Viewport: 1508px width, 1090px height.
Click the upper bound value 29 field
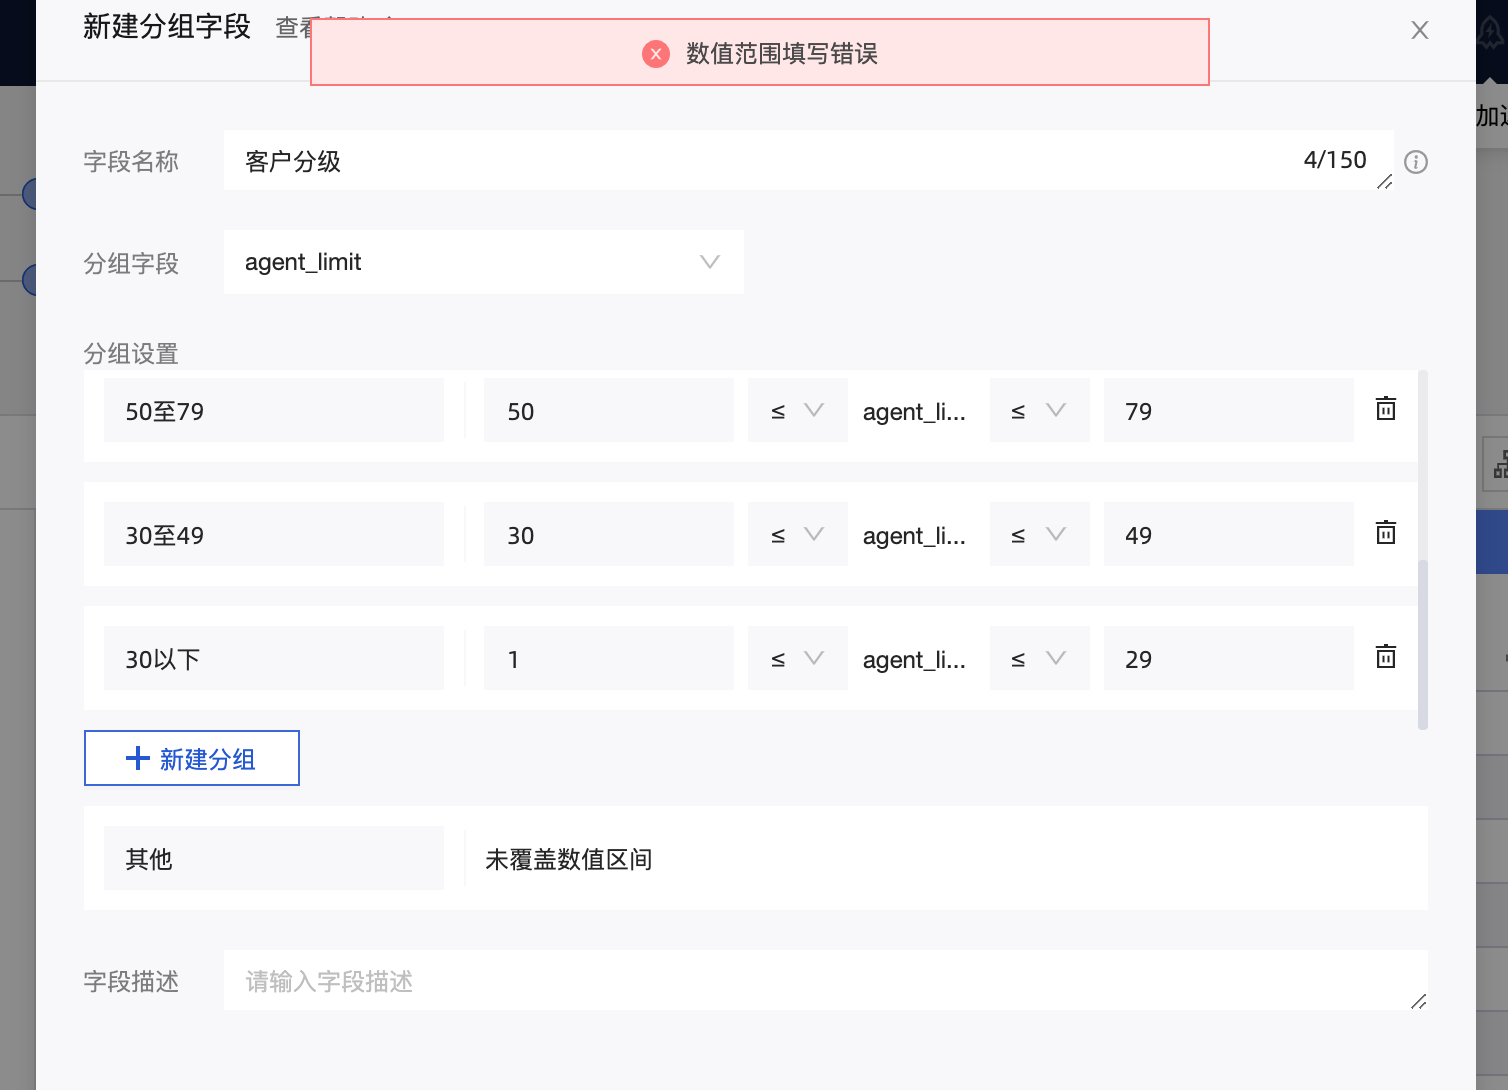tap(1228, 659)
